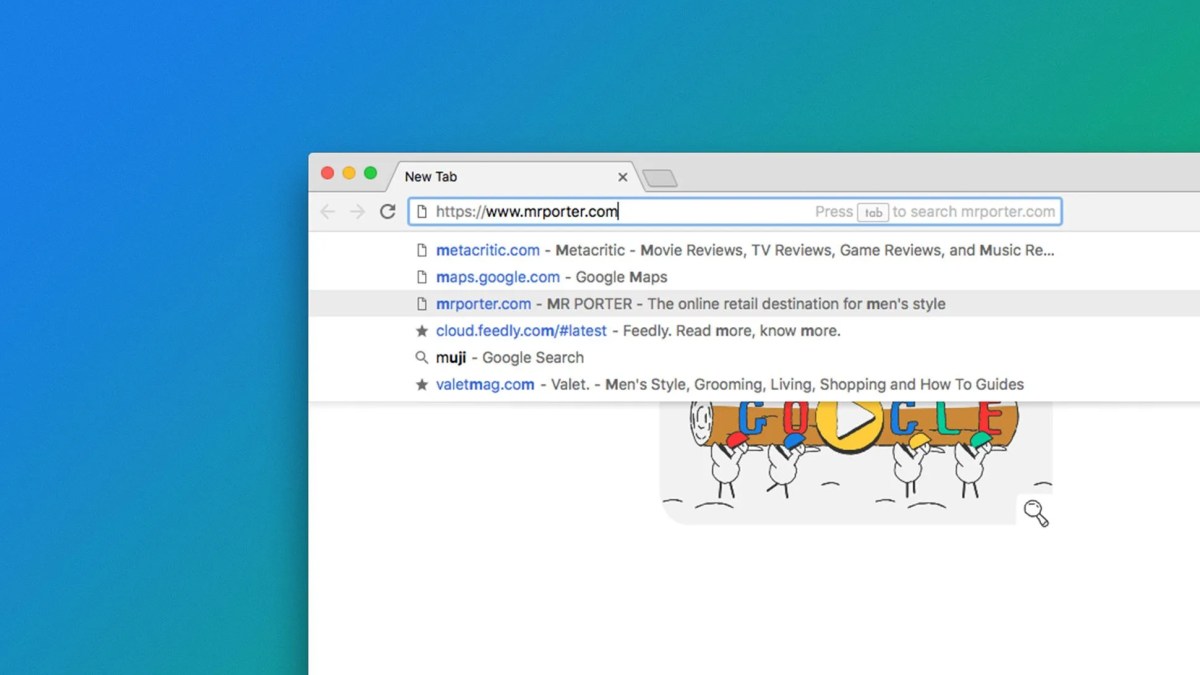Click the bookmark star beside the valetmag.com suggestion

coord(422,384)
